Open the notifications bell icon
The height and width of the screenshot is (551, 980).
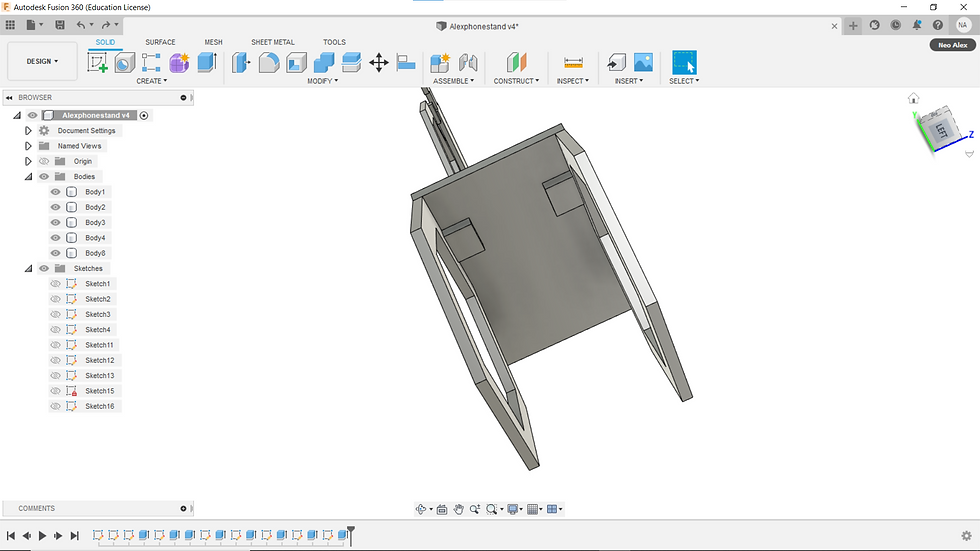point(917,25)
